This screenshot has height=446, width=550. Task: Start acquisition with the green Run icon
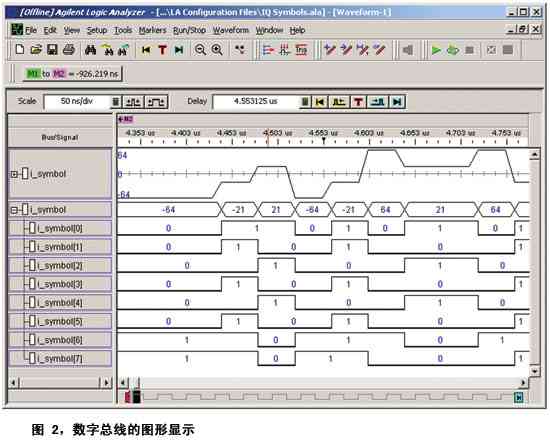[x=436, y=50]
